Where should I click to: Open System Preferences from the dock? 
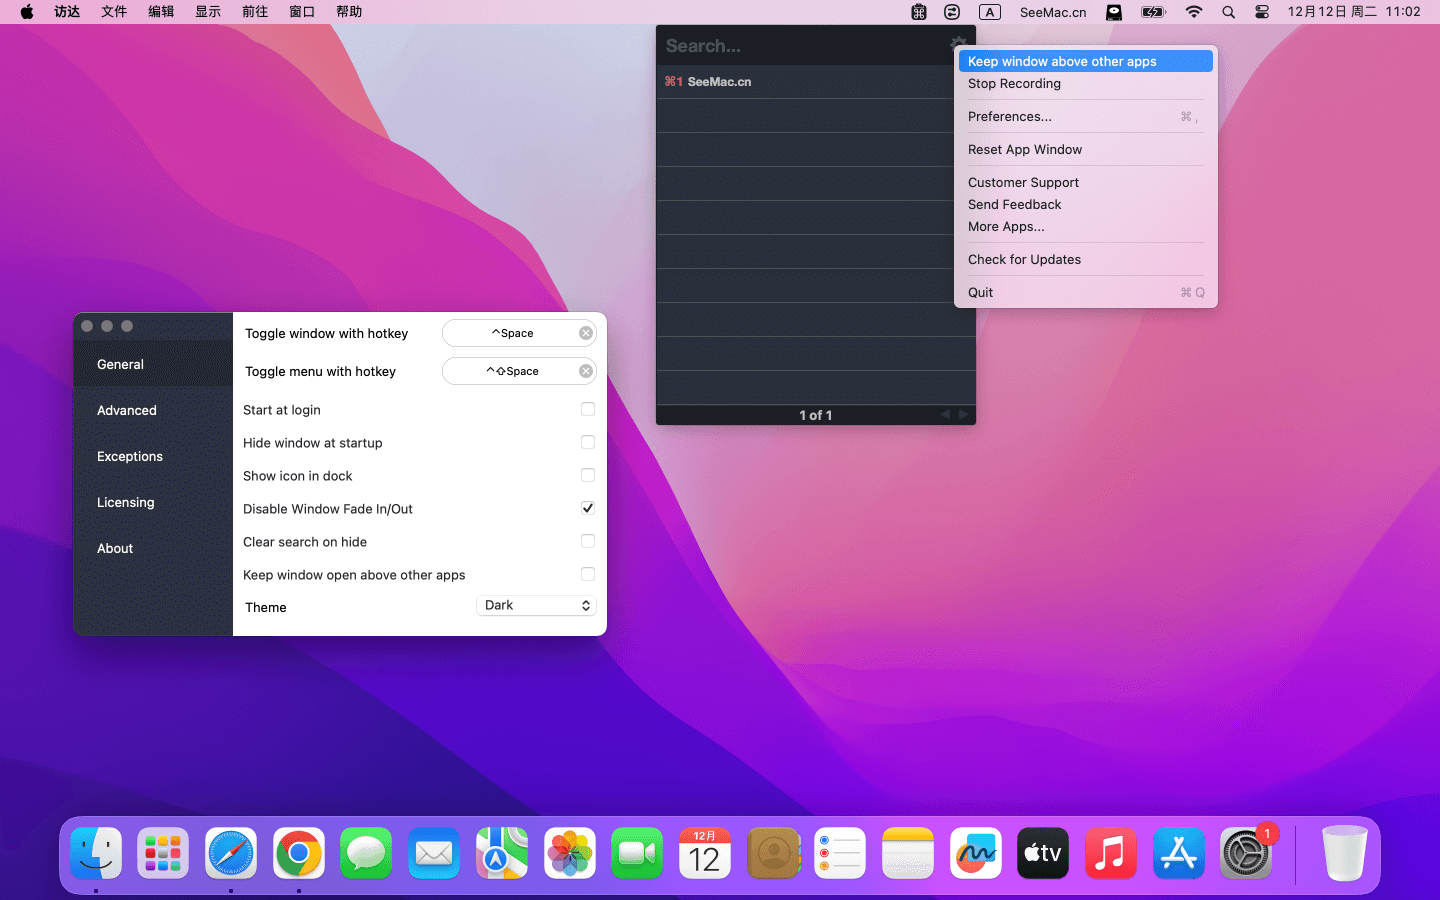point(1245,854)
